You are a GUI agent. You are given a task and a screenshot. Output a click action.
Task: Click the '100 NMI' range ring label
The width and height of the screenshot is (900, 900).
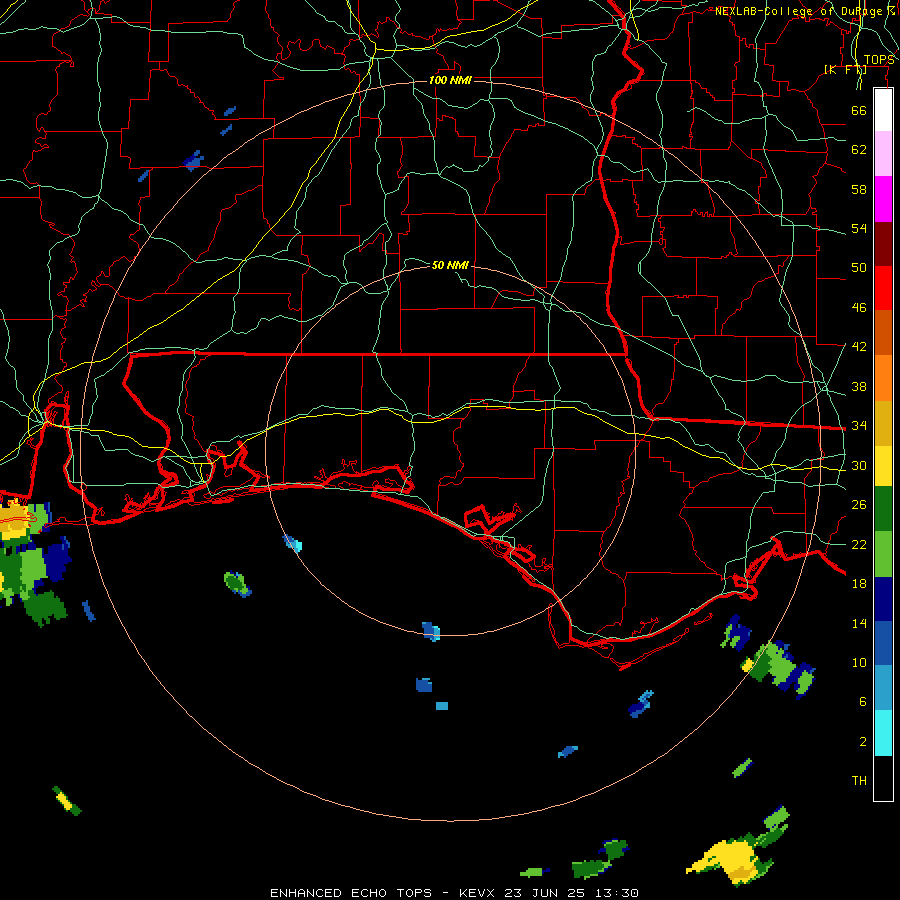tap(451, 80)
